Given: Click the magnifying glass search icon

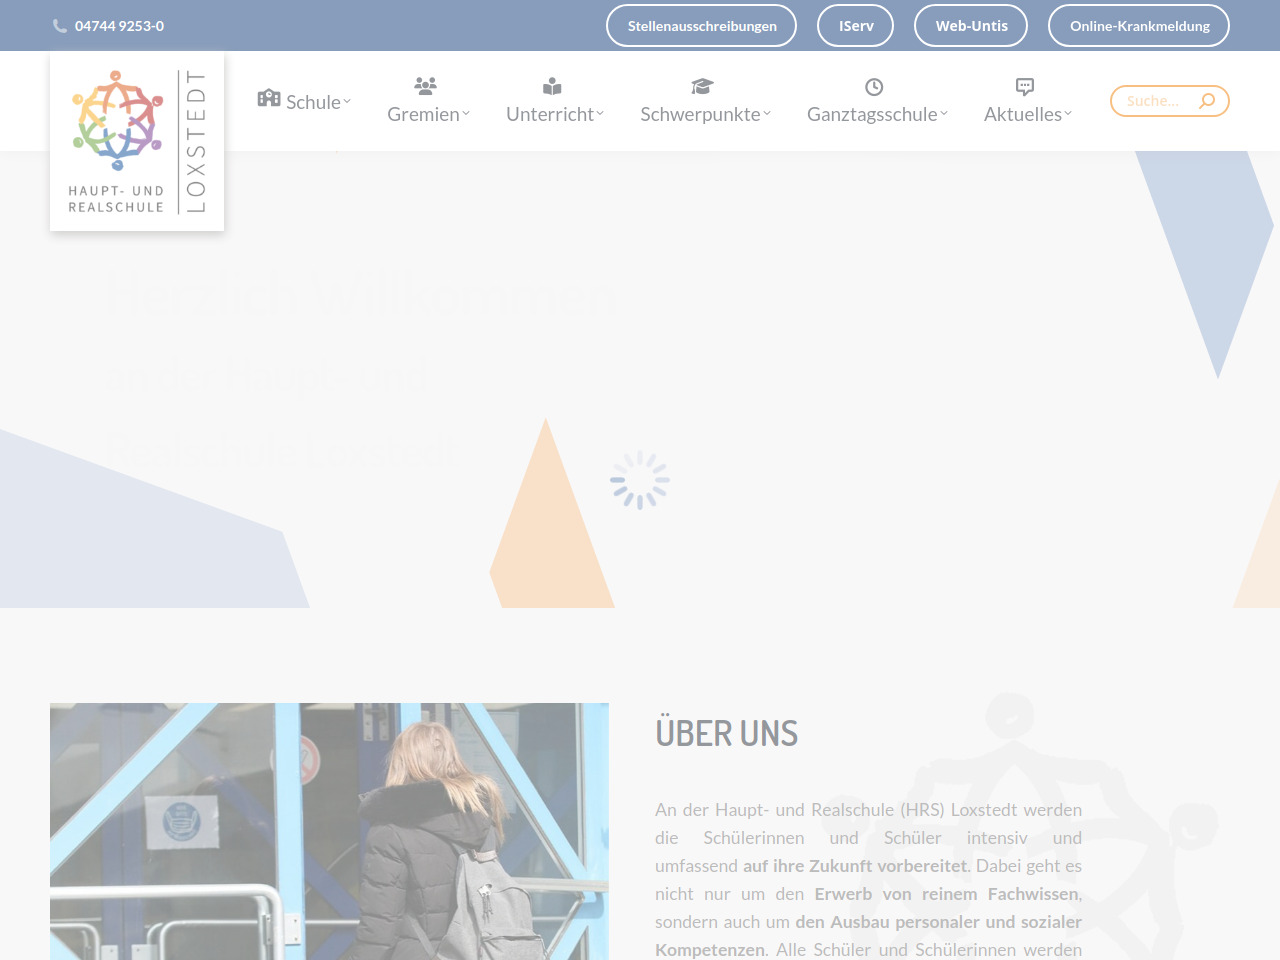Looking at the screenshot, I should pyautogui.click(x=1207, y=101).
